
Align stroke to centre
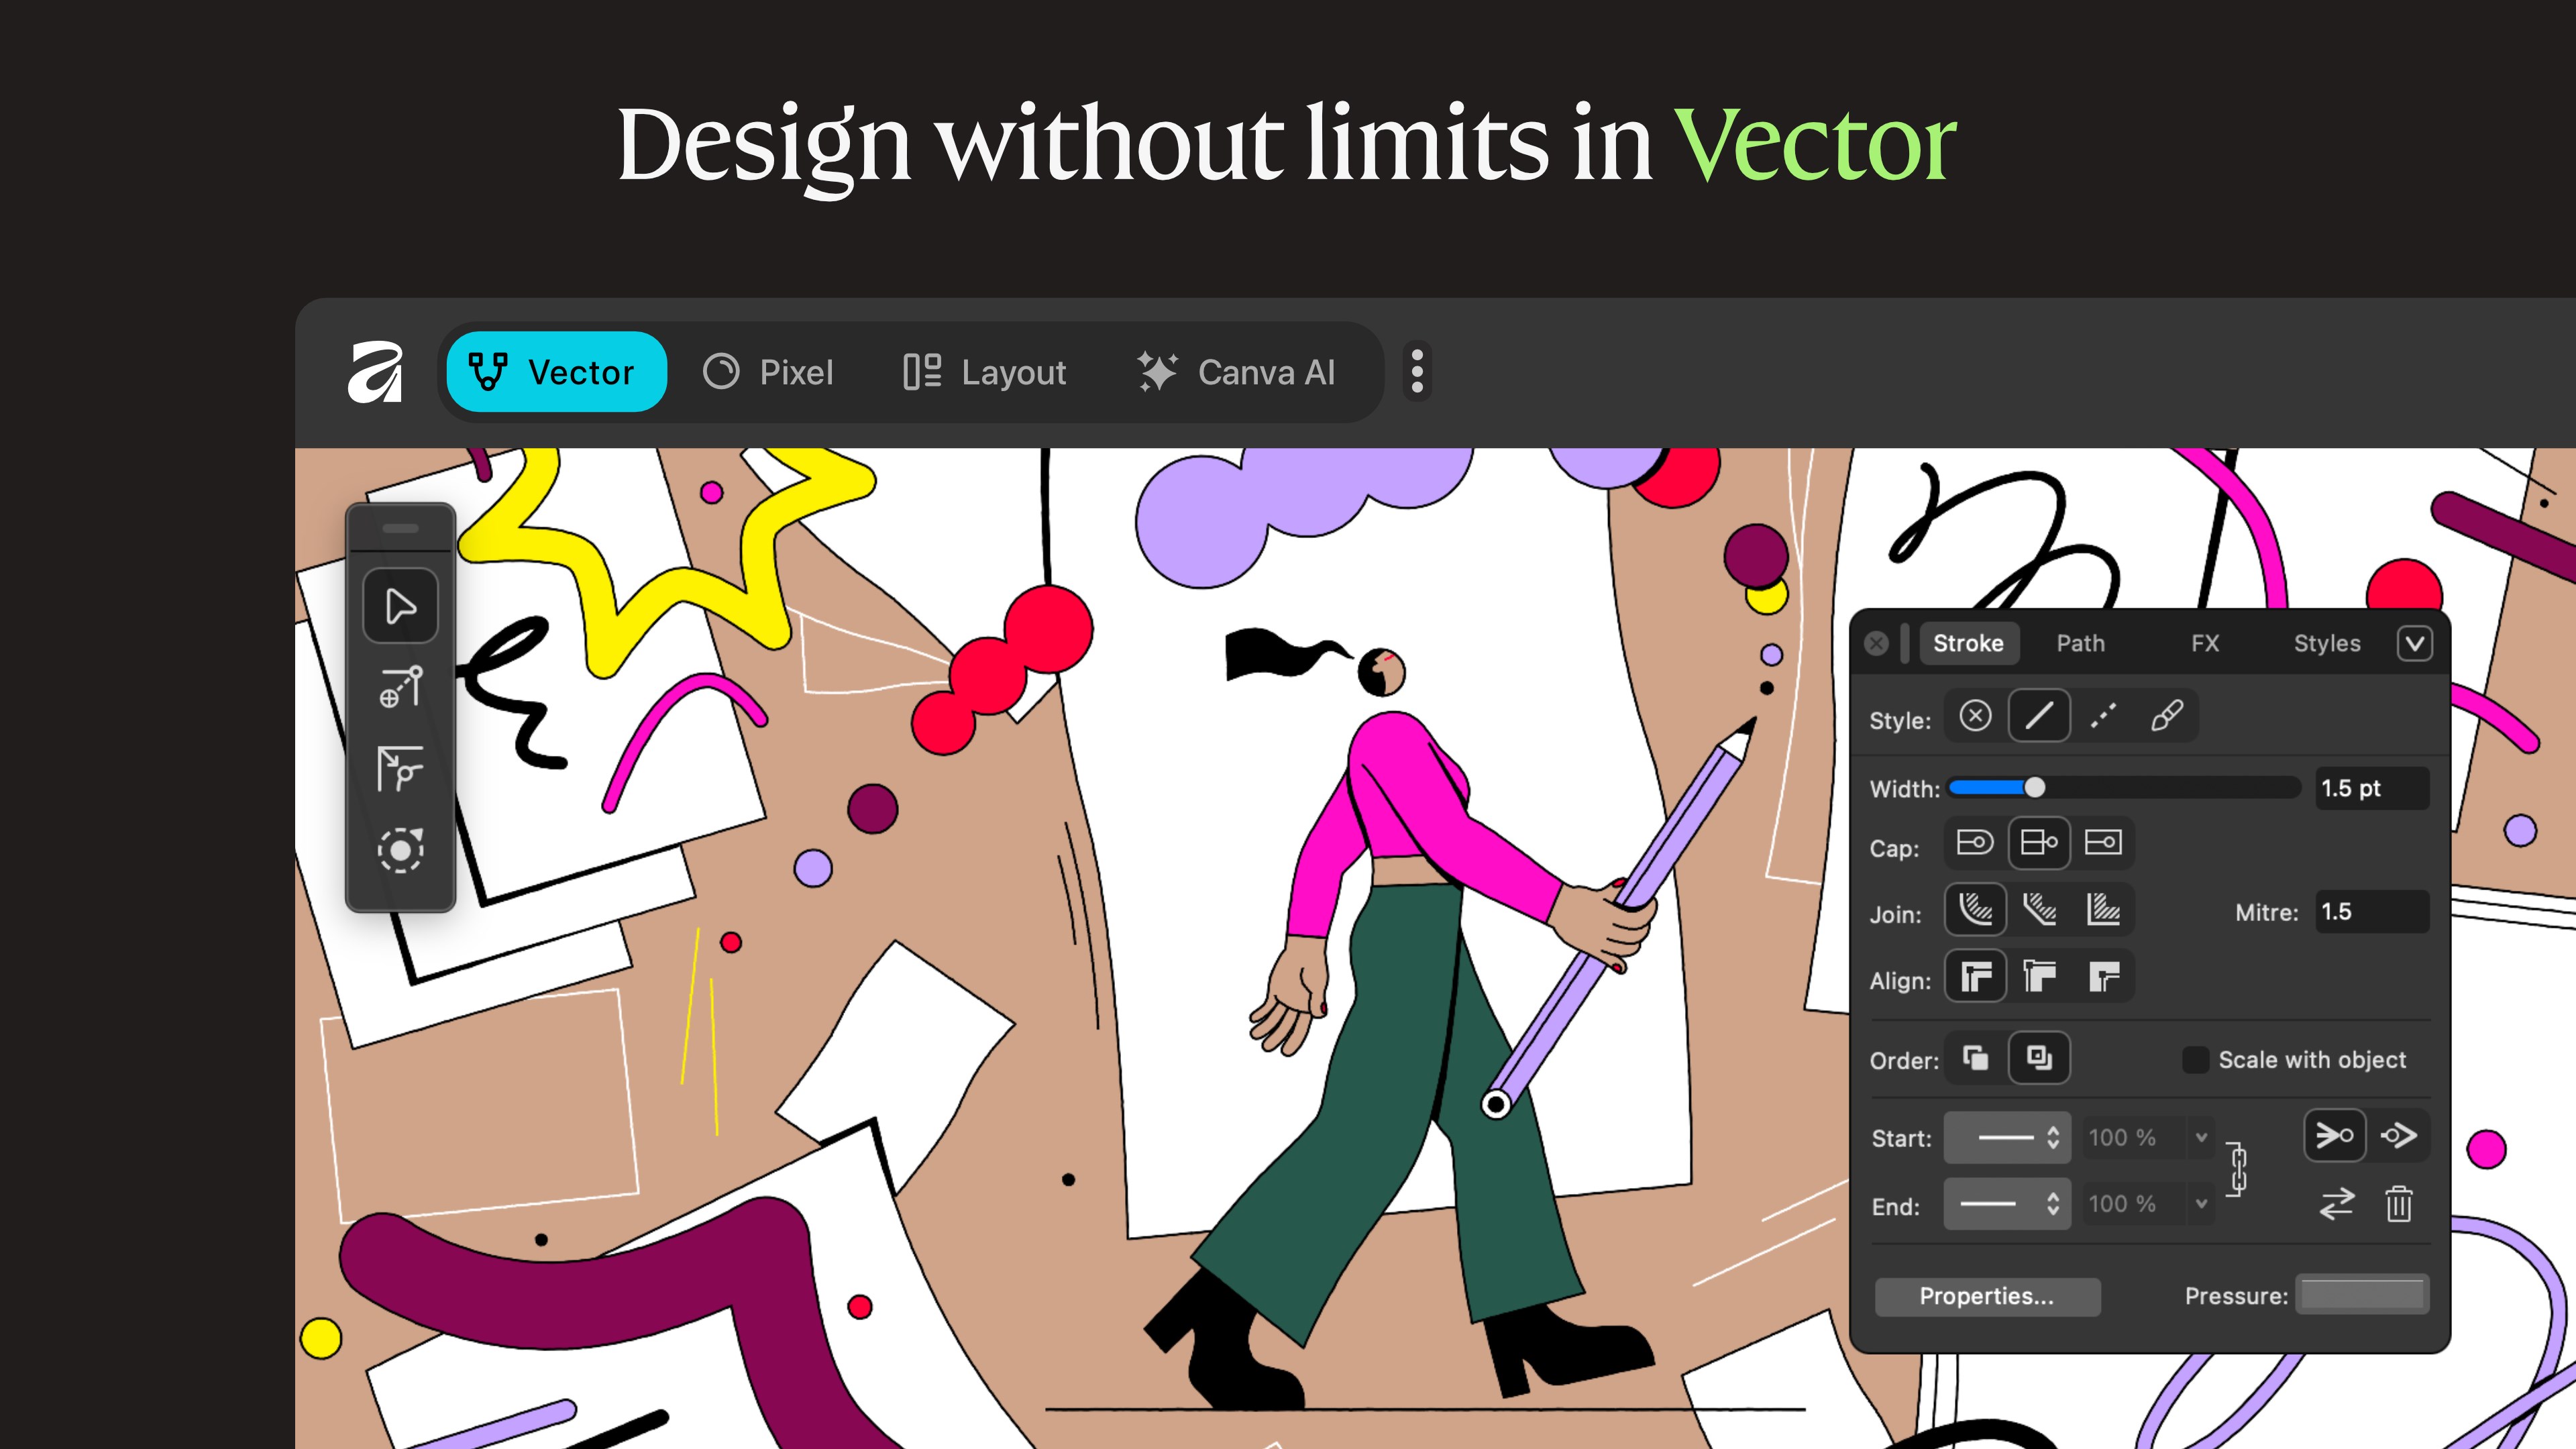point(1975,976)
